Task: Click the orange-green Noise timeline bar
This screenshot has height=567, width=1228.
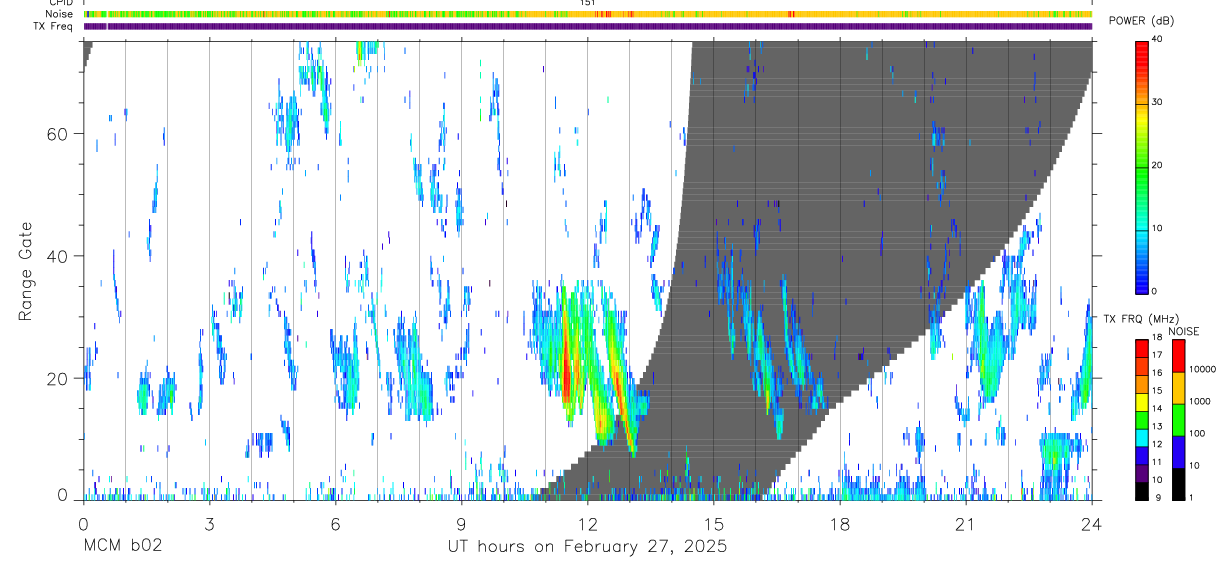Action: (x=587, y=14)
